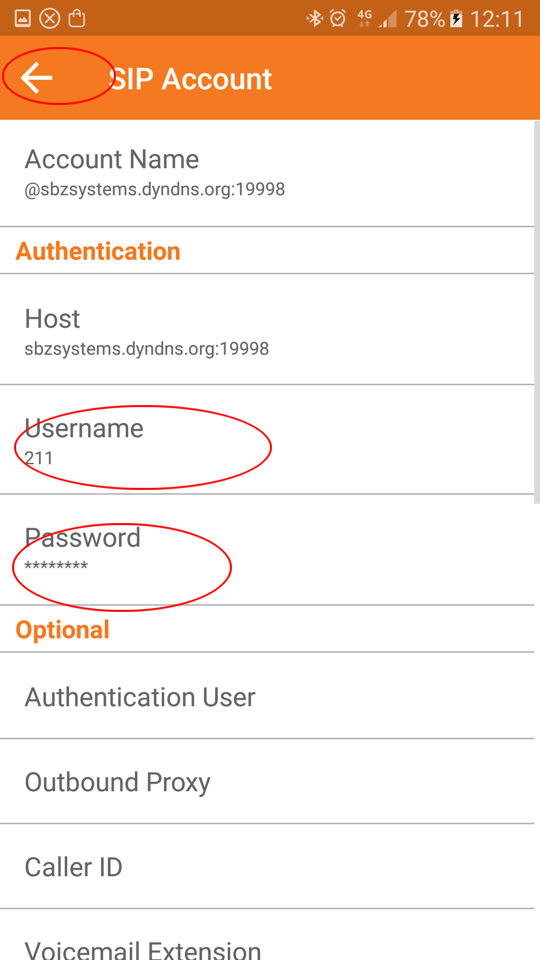Tap the circled X notification icon
Screen dimensions: 540x960
[x=50, y=19]
